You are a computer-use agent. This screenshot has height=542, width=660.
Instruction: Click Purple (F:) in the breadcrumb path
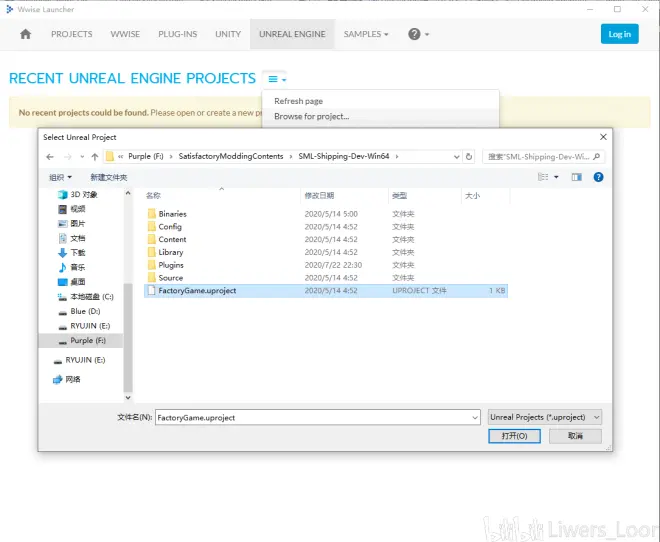[146, 156]
